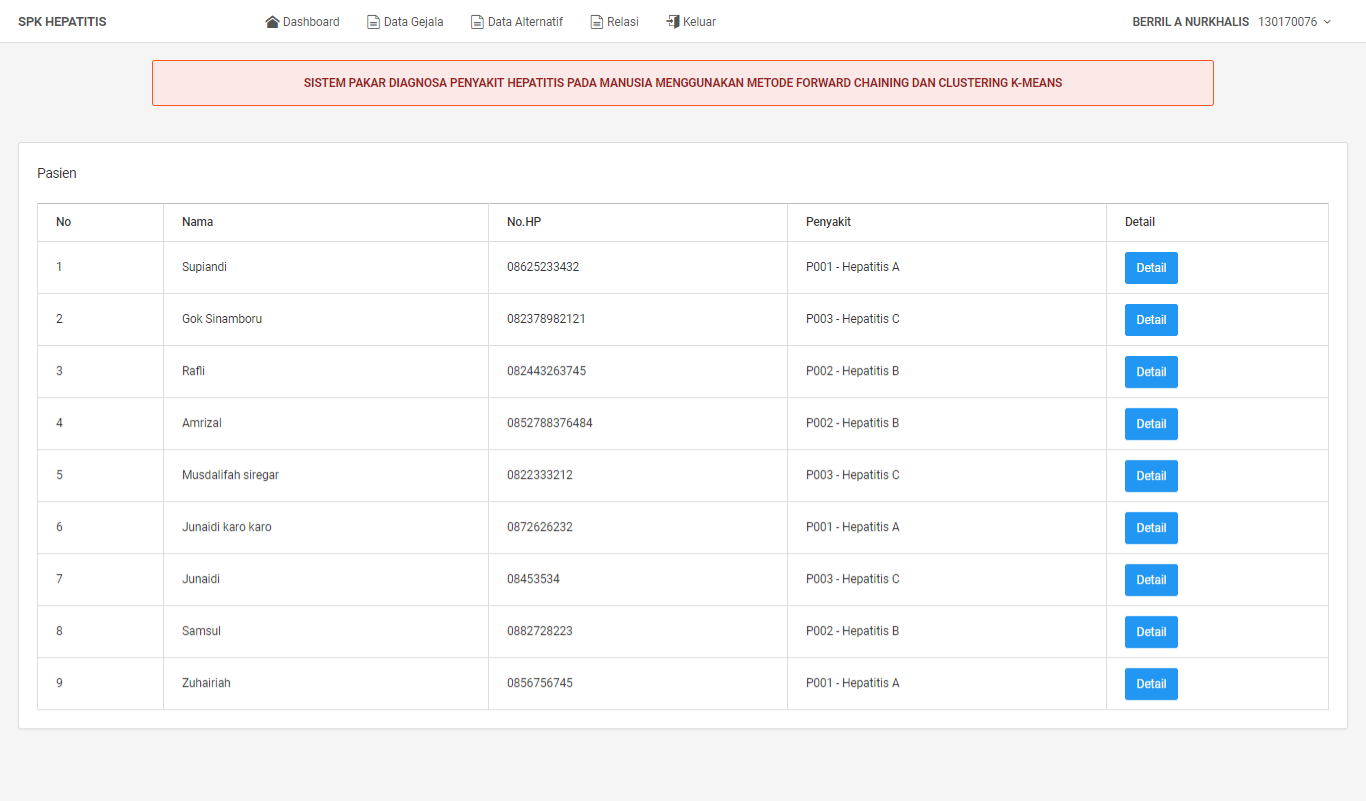Image resolution: width=1366 pixels, height=801 pixels.
Task: Open Data Alternatif menu
Action: click(517, 22)
